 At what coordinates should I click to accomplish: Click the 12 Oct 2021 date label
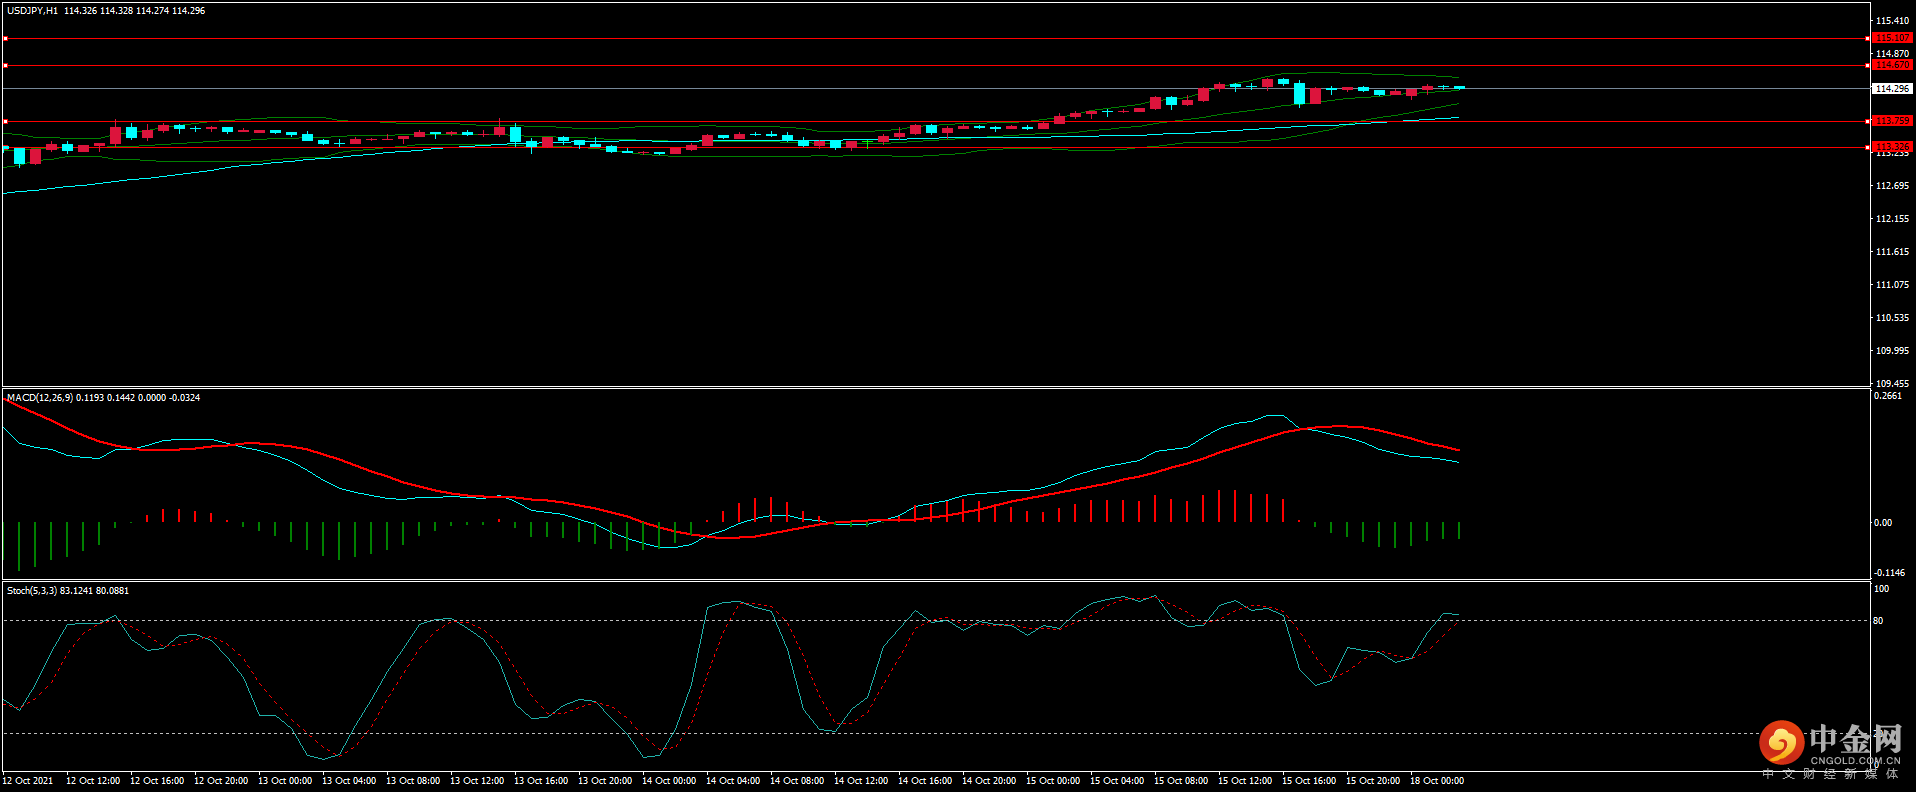pos(28,781)
